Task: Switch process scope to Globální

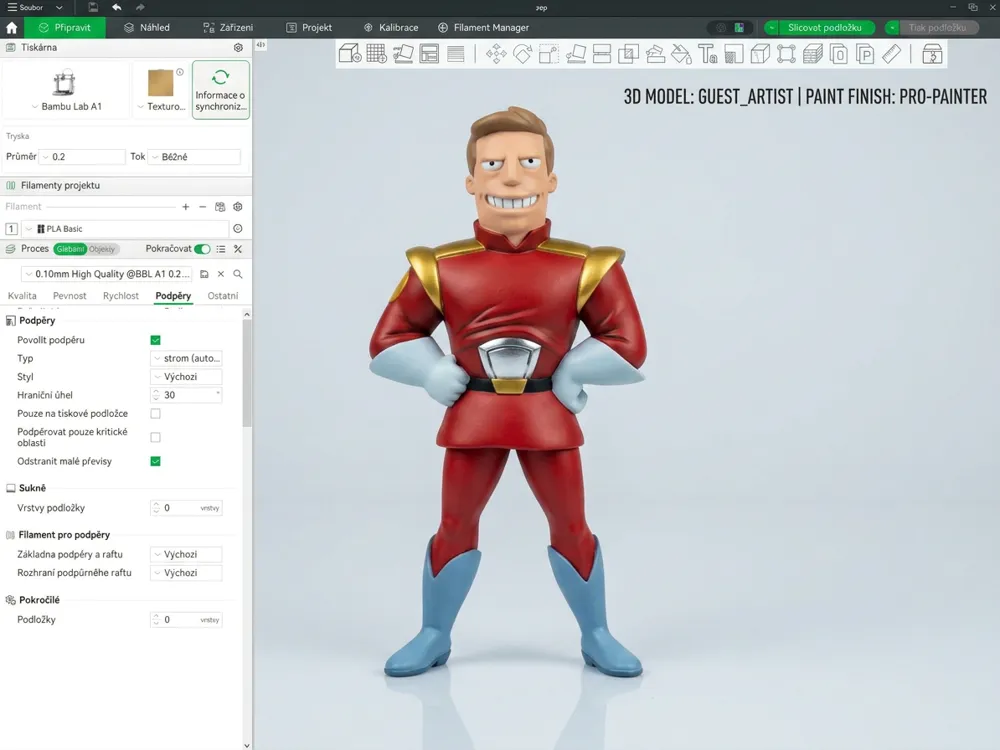Action: [x=70, y=249]
